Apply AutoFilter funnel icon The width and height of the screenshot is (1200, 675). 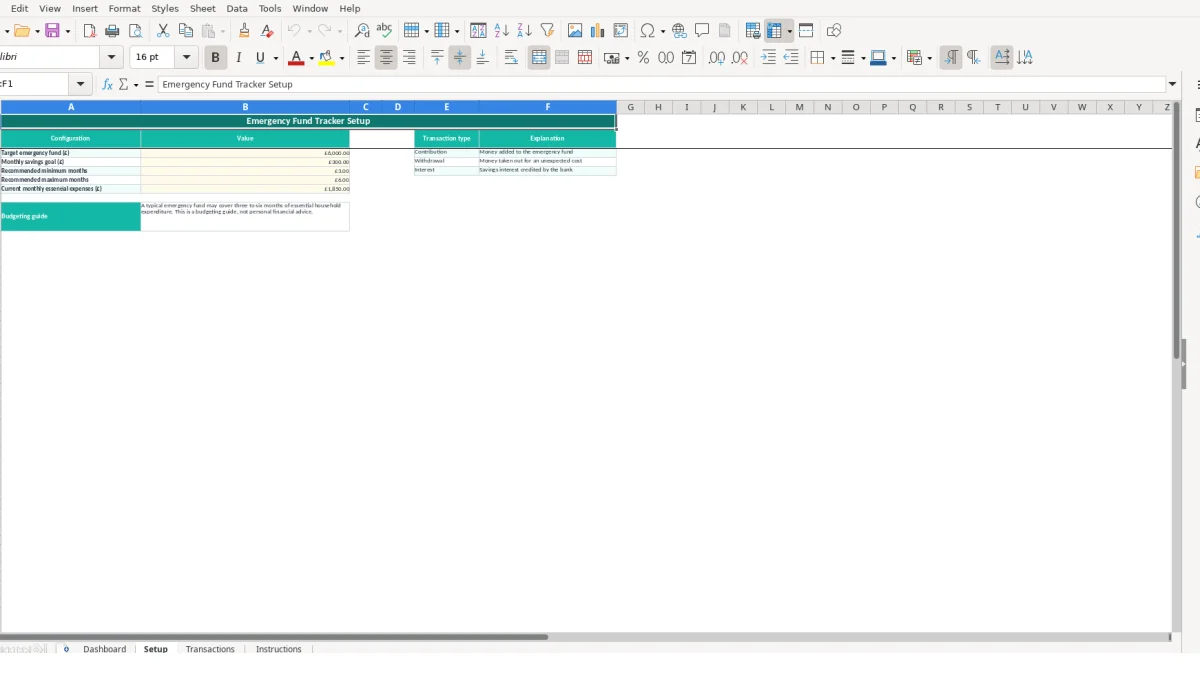point(547,31)
